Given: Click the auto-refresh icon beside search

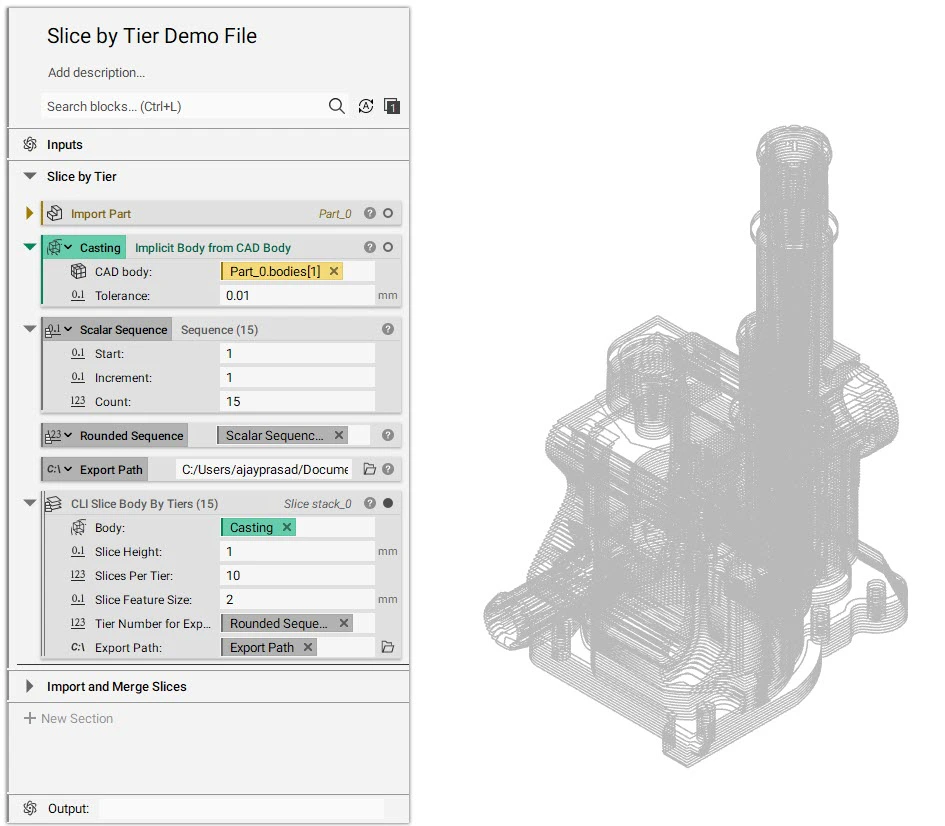Looking at the screenshot, I should pos(366,106).
